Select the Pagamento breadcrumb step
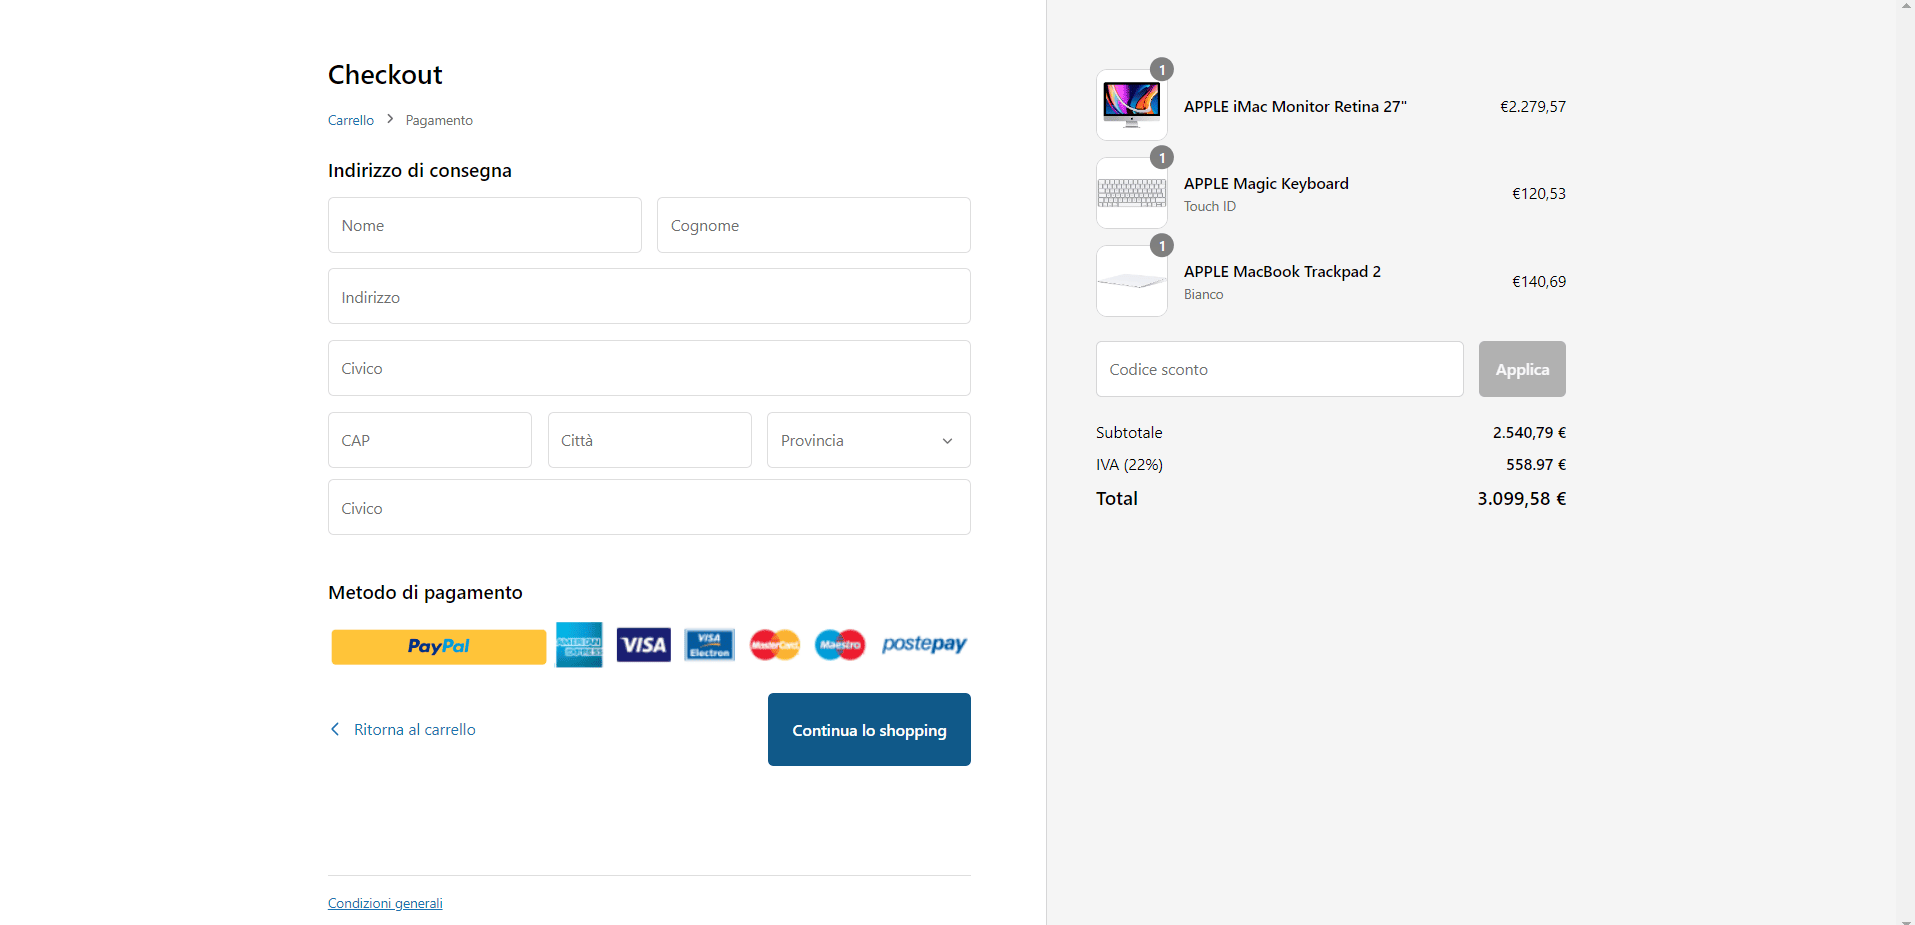Screen dimensions: 1915x925 click(x=439, y=120)
